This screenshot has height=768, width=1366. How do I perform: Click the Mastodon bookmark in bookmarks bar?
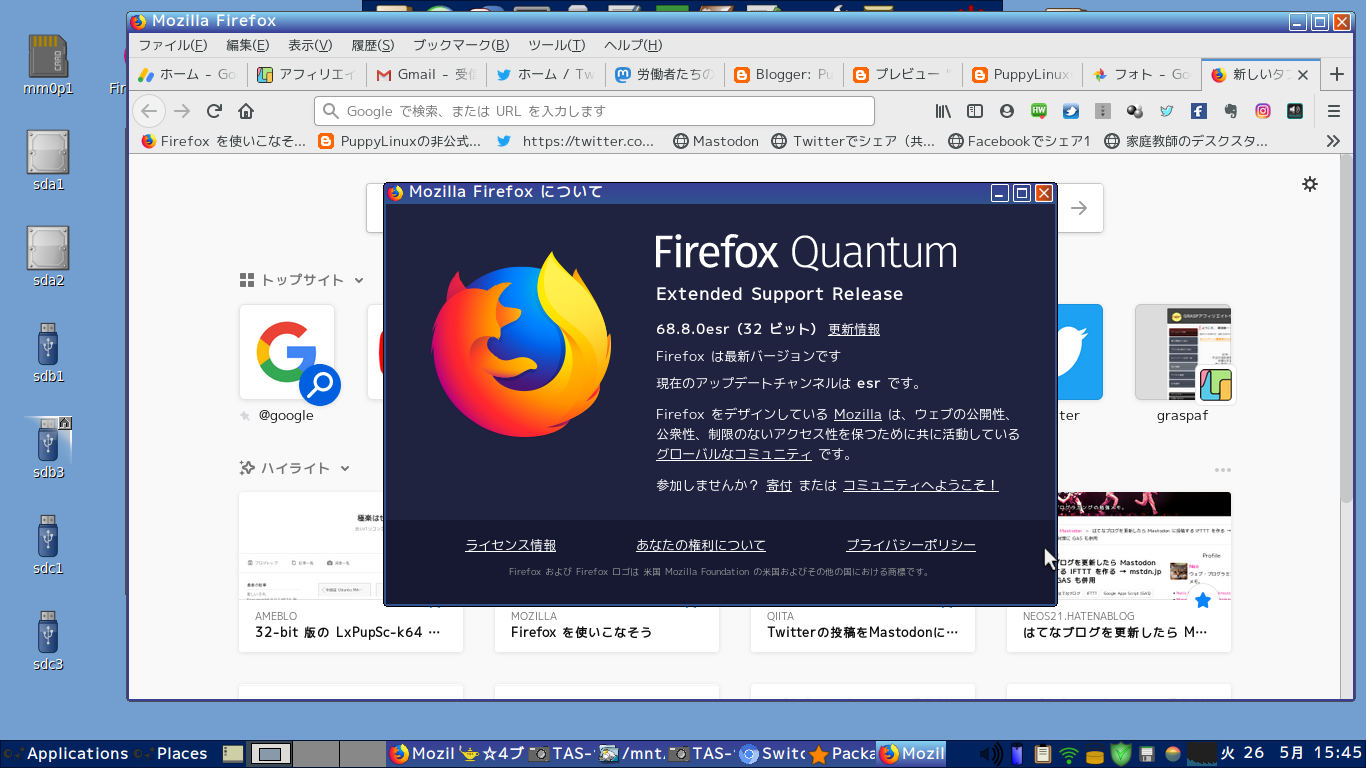click(x=716, y=142)
